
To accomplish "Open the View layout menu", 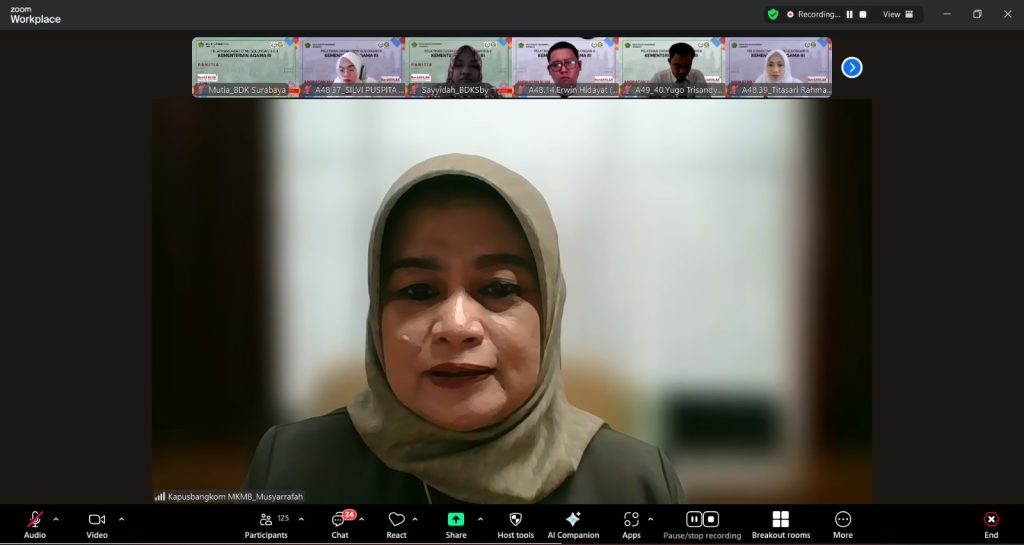I will pos(896,14).
